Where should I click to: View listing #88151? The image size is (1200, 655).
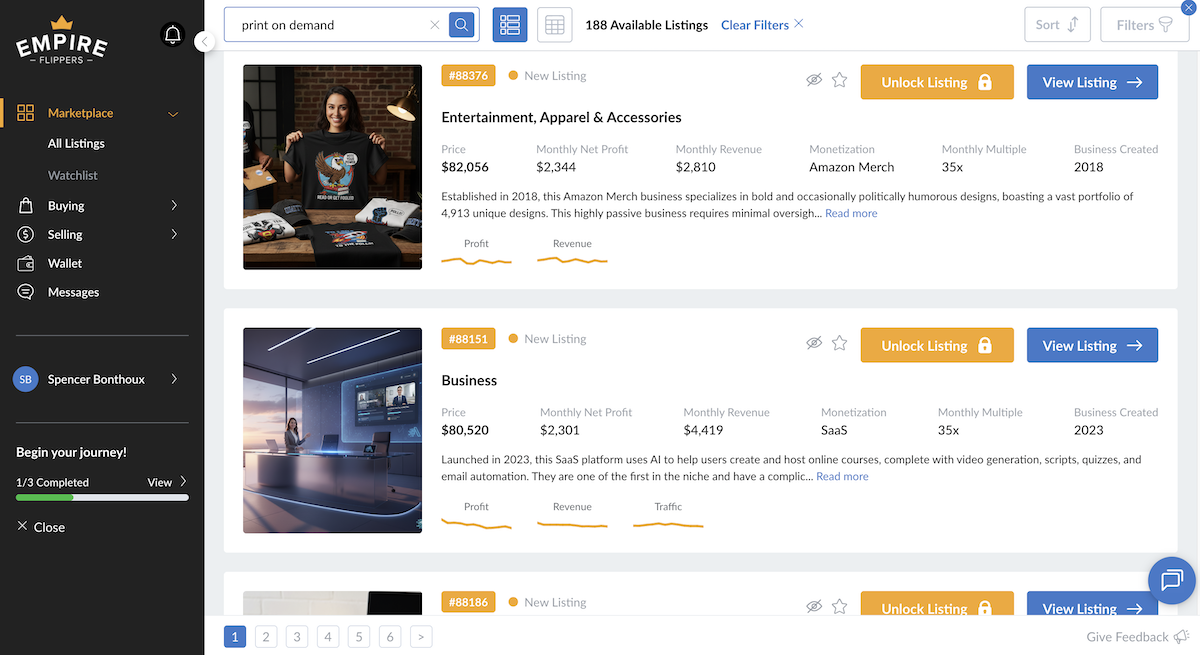[x=1092, y=345]
